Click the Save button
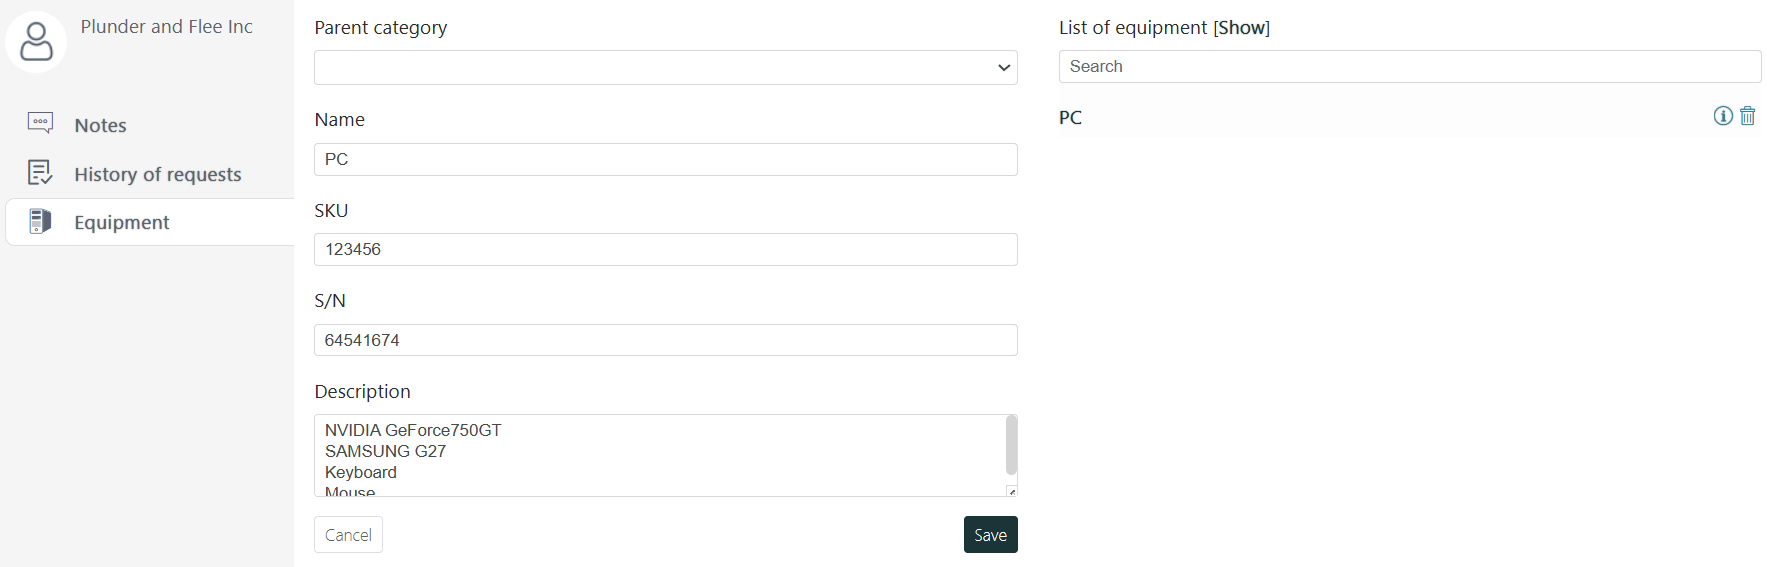The image size is (1767, 567). [x=991, y=535]
